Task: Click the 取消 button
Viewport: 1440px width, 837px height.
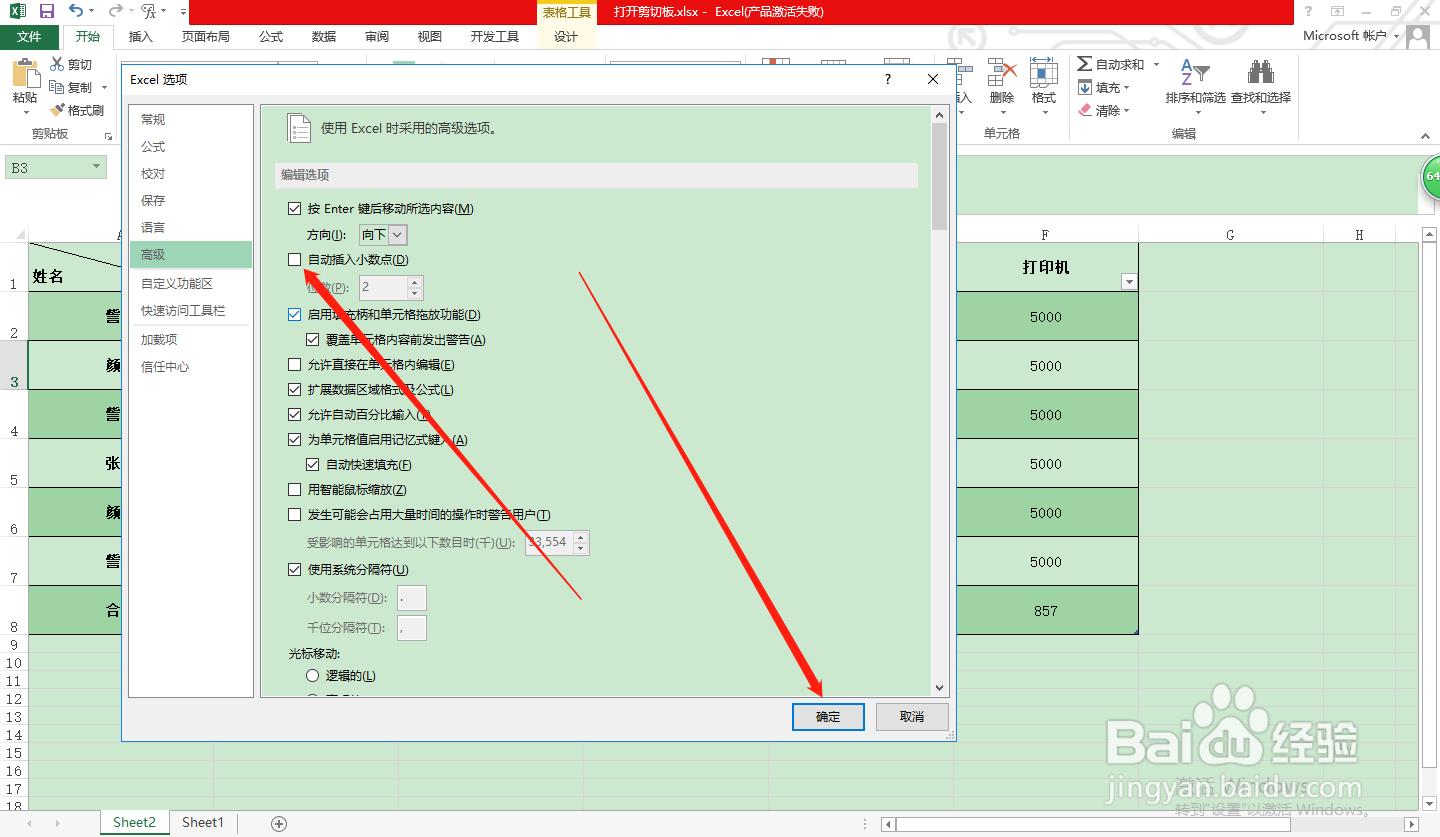Action: 912,717
